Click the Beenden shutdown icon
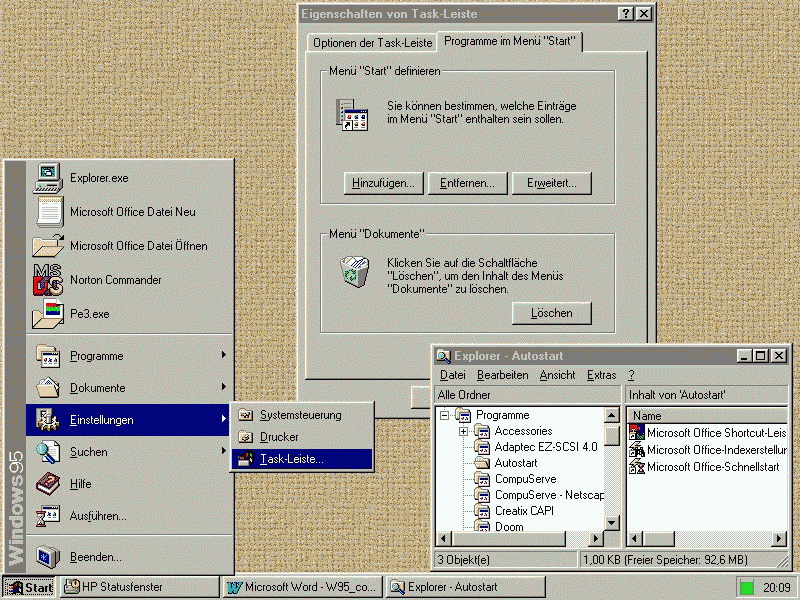Screen dimensions: 800x600 pyautogui.click(x=48, y=557)
